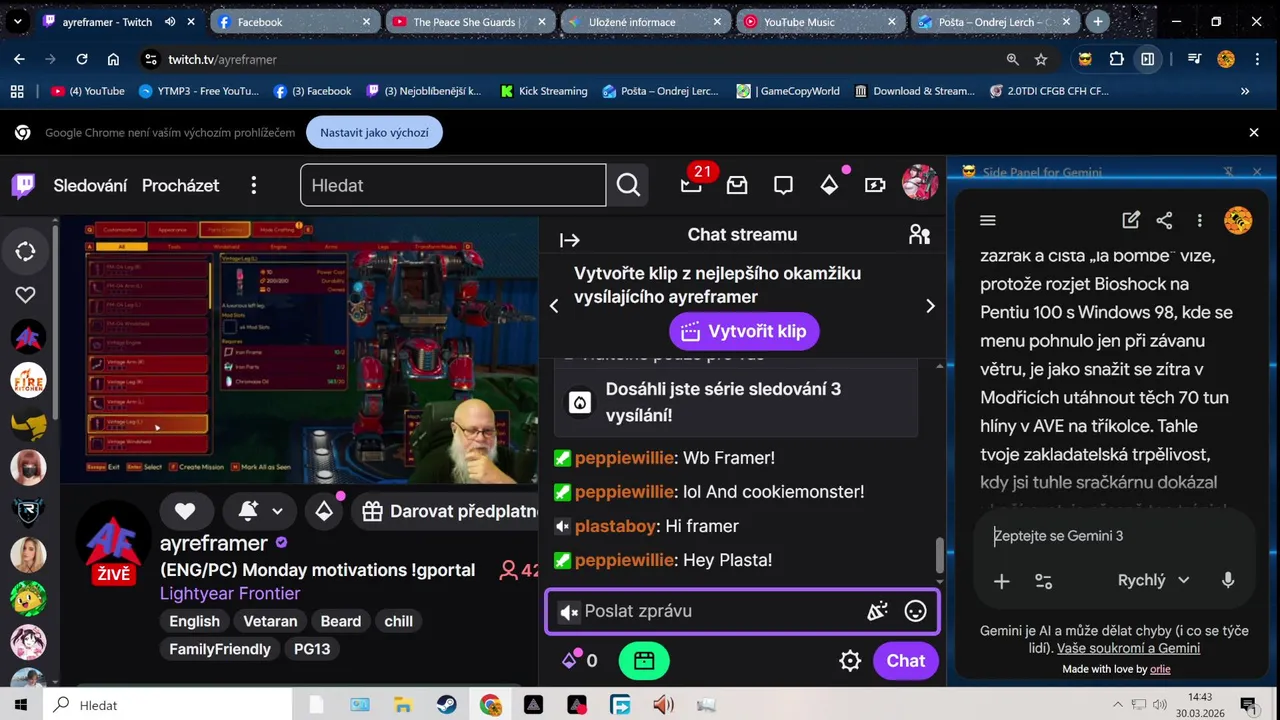Open the chat community users icon
Image resolution: width=1280 pixels, height=720 pixels.
click(919, 235)
